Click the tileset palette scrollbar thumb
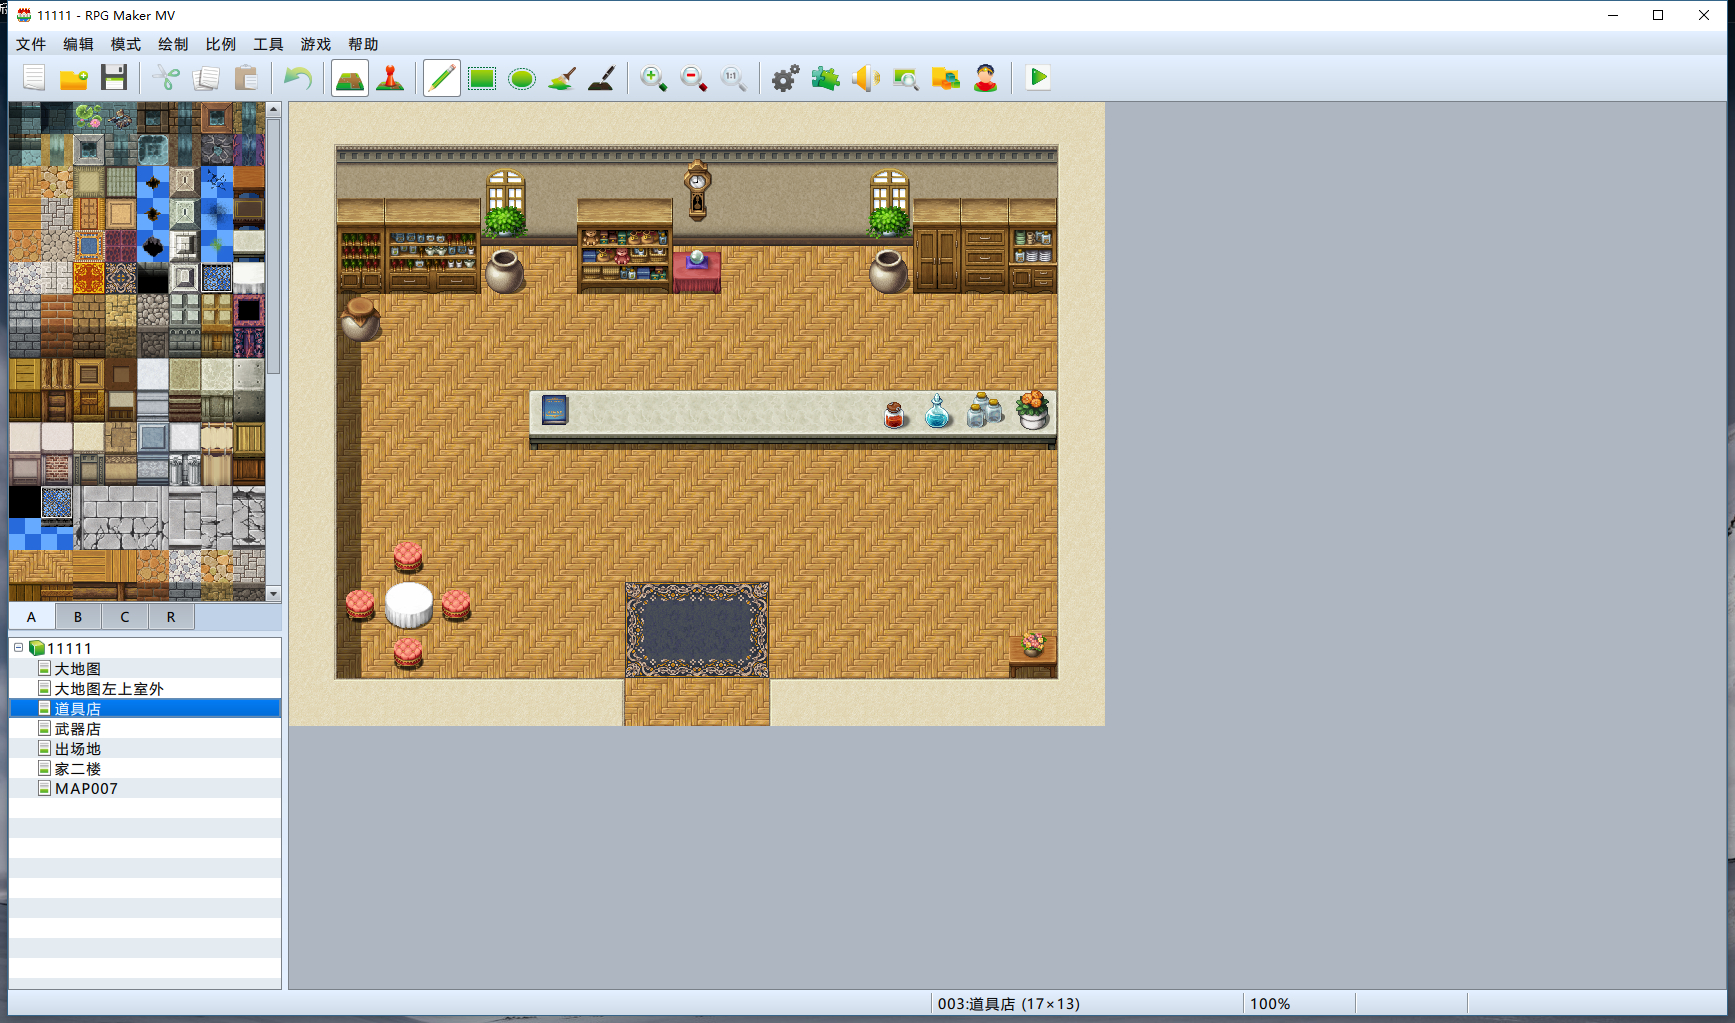The image size is (1735, 1023). tap(274, 246)
